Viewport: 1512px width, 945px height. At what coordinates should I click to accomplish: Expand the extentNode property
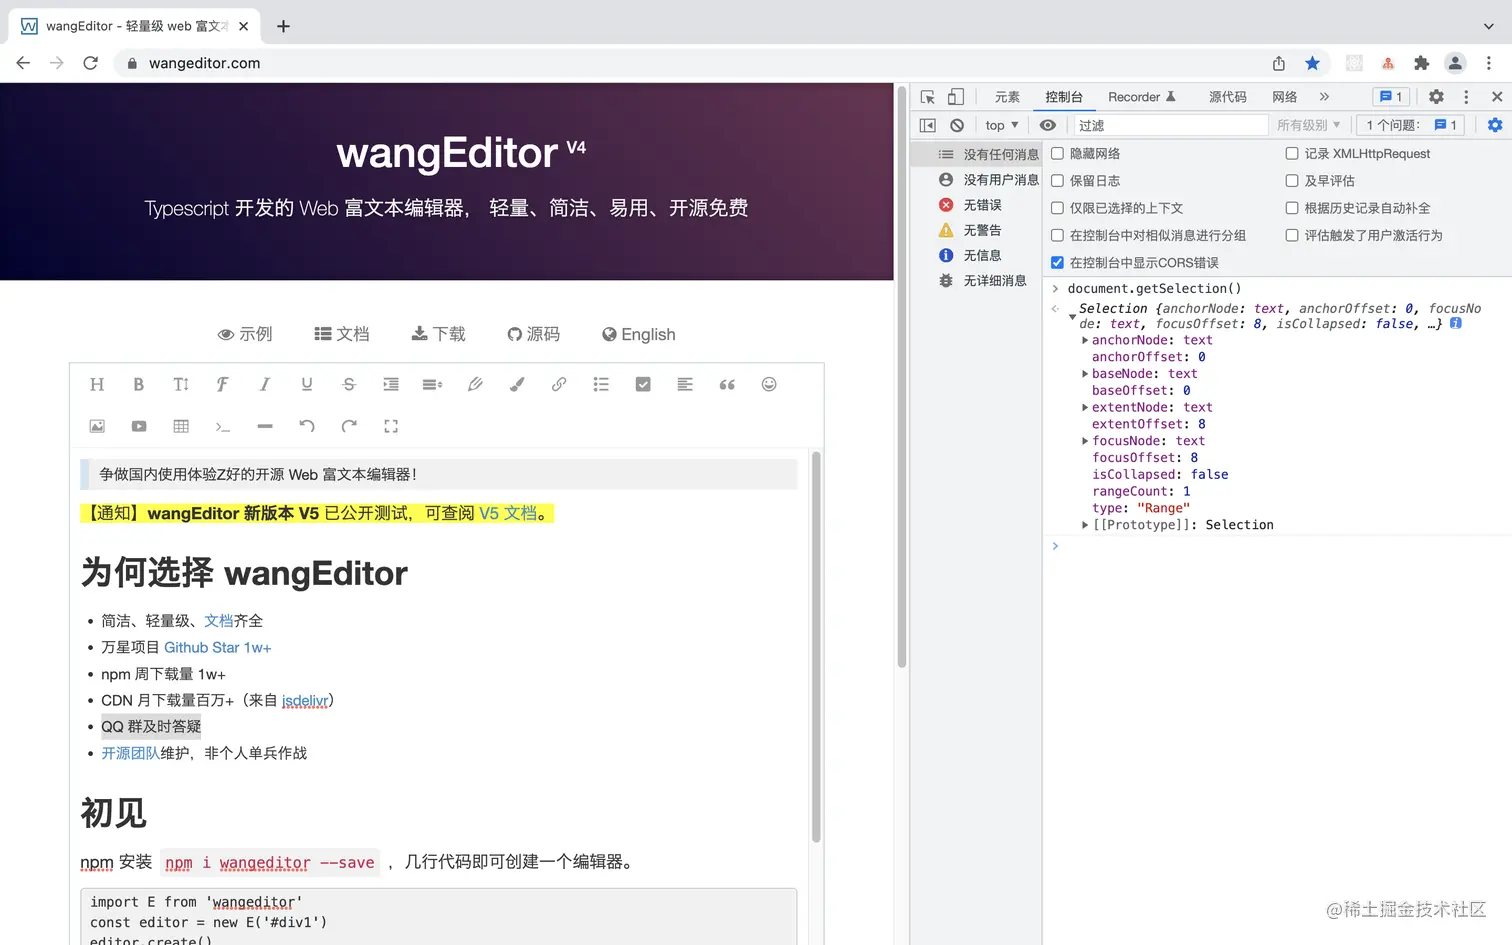[1085, 407]
